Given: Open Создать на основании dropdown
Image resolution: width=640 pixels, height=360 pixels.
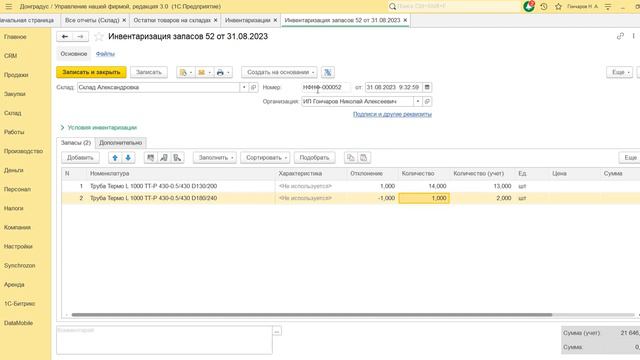Looking at the screenshot, I should tap(279, 72).
